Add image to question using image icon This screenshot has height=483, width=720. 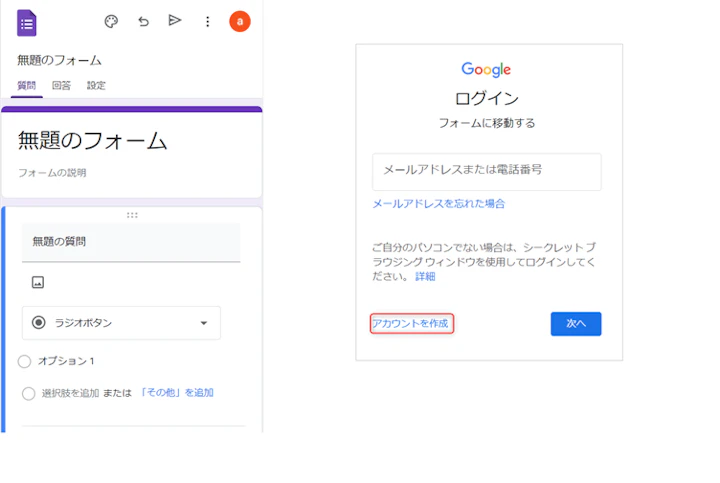coord(38,283)
